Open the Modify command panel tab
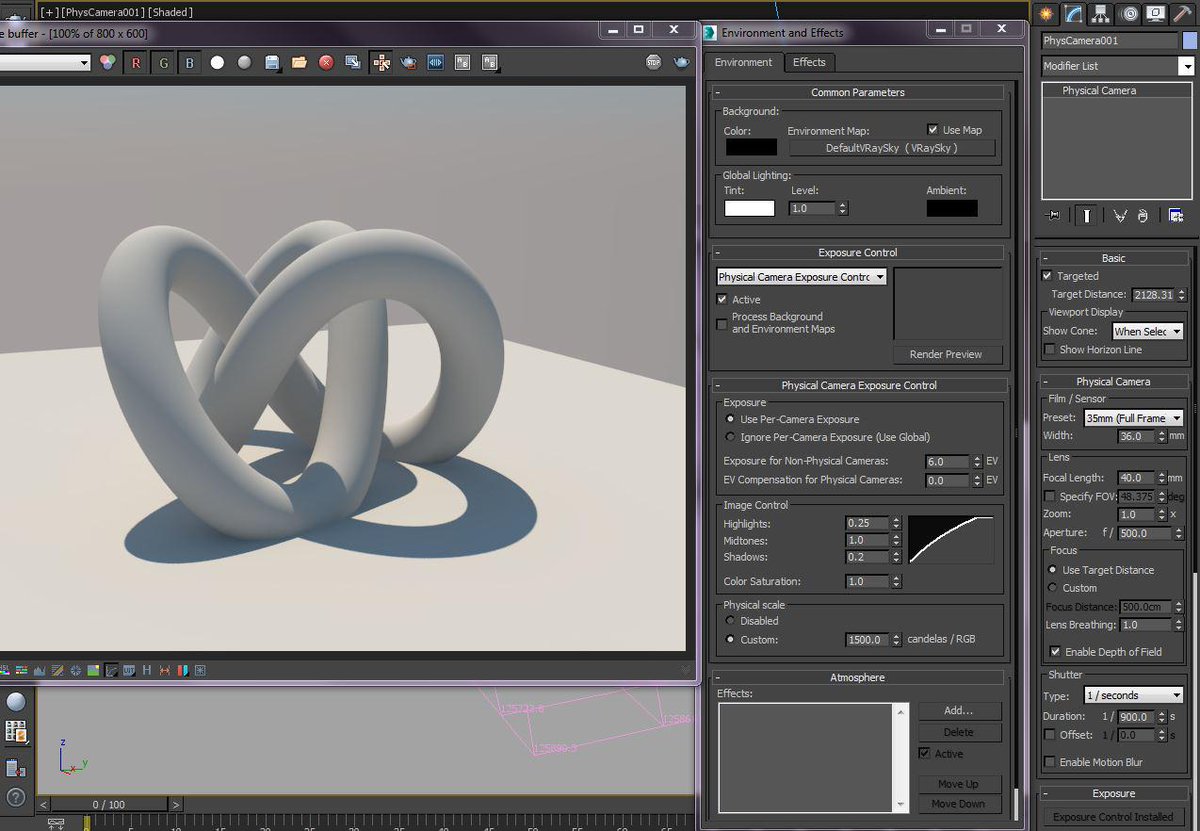This screenshot has width=1200, height=831. coord(1074,13)
